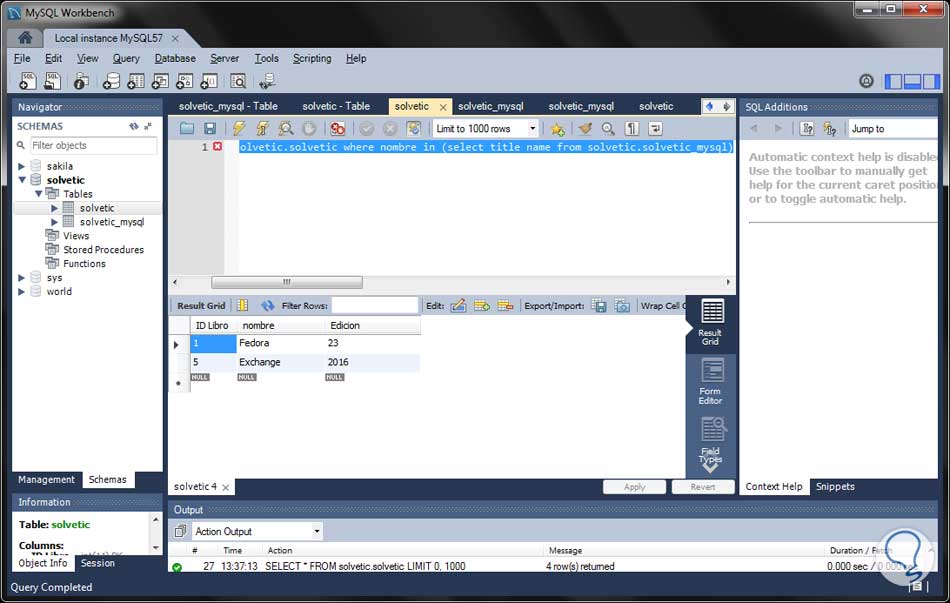
Task: Select Stored Procedures in schema tree
Action: [103, 250]
